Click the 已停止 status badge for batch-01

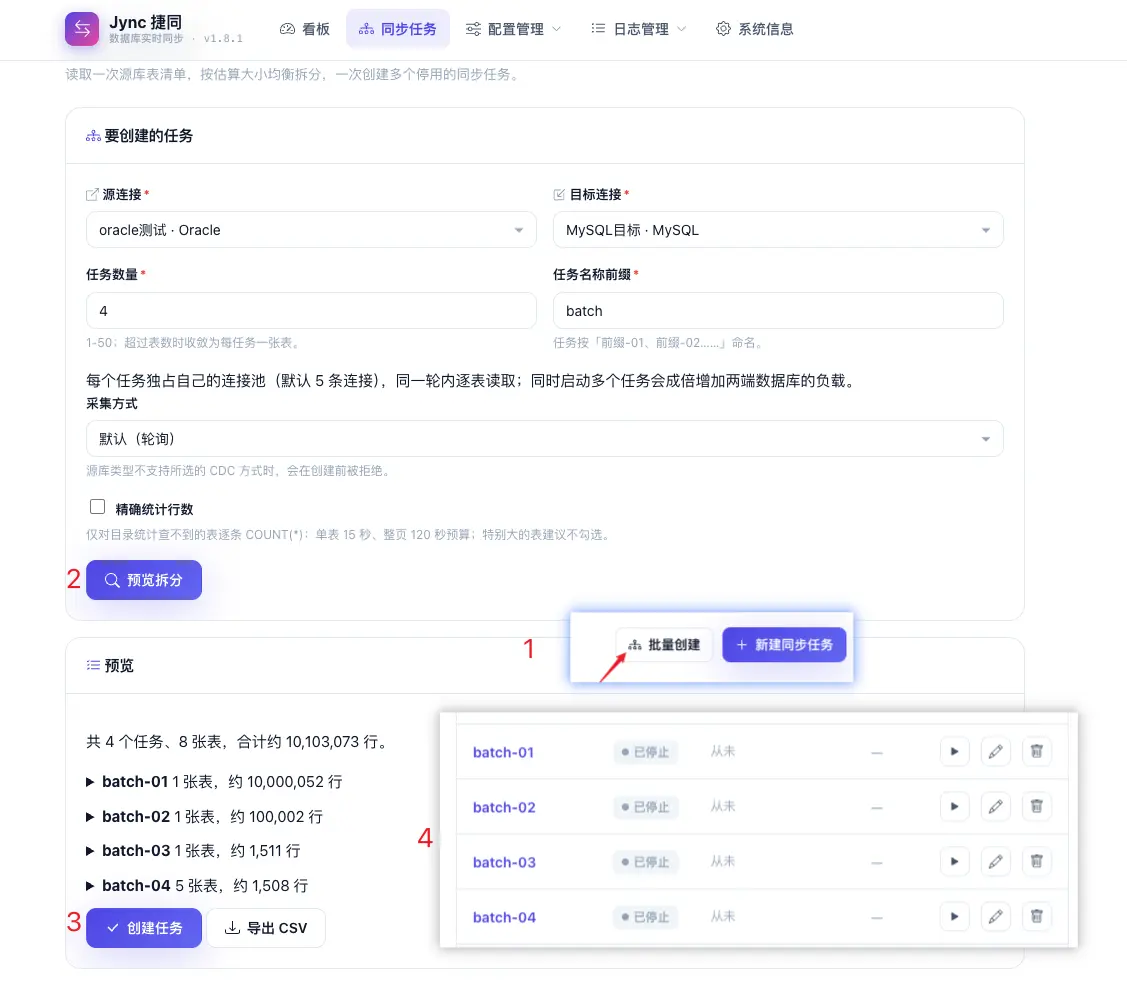coord(645,752)
